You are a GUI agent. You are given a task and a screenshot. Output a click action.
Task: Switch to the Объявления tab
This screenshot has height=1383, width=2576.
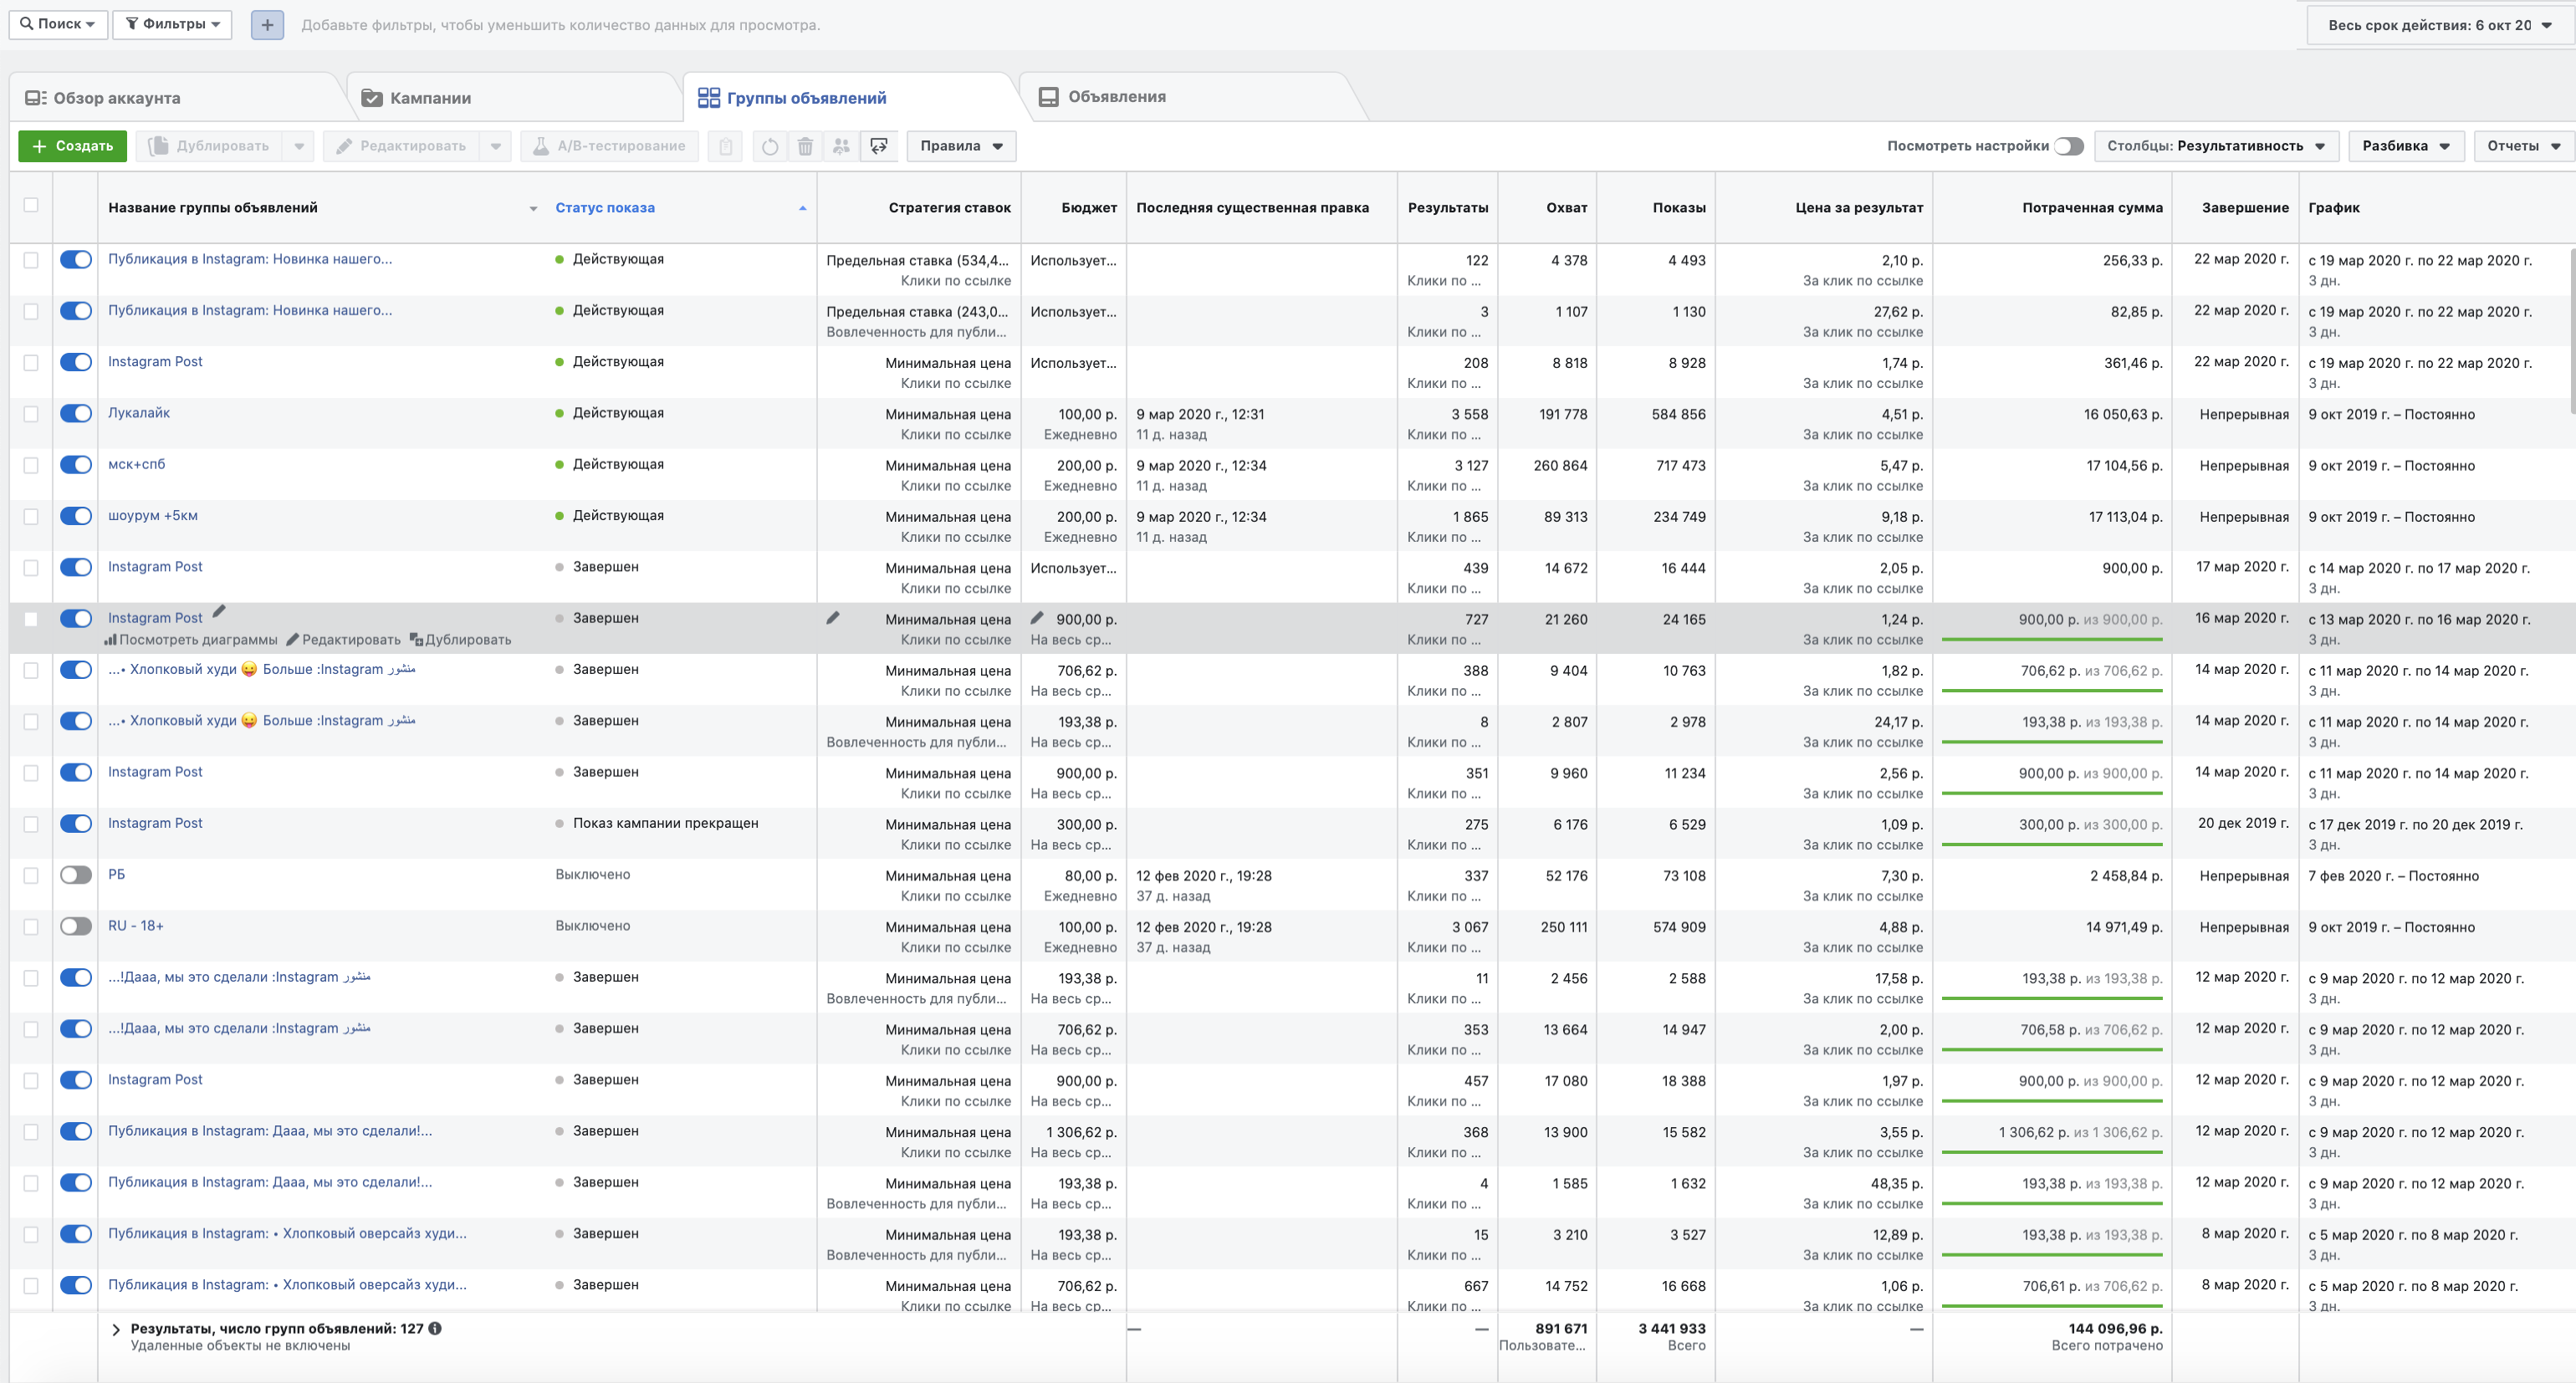point(1116,97)
